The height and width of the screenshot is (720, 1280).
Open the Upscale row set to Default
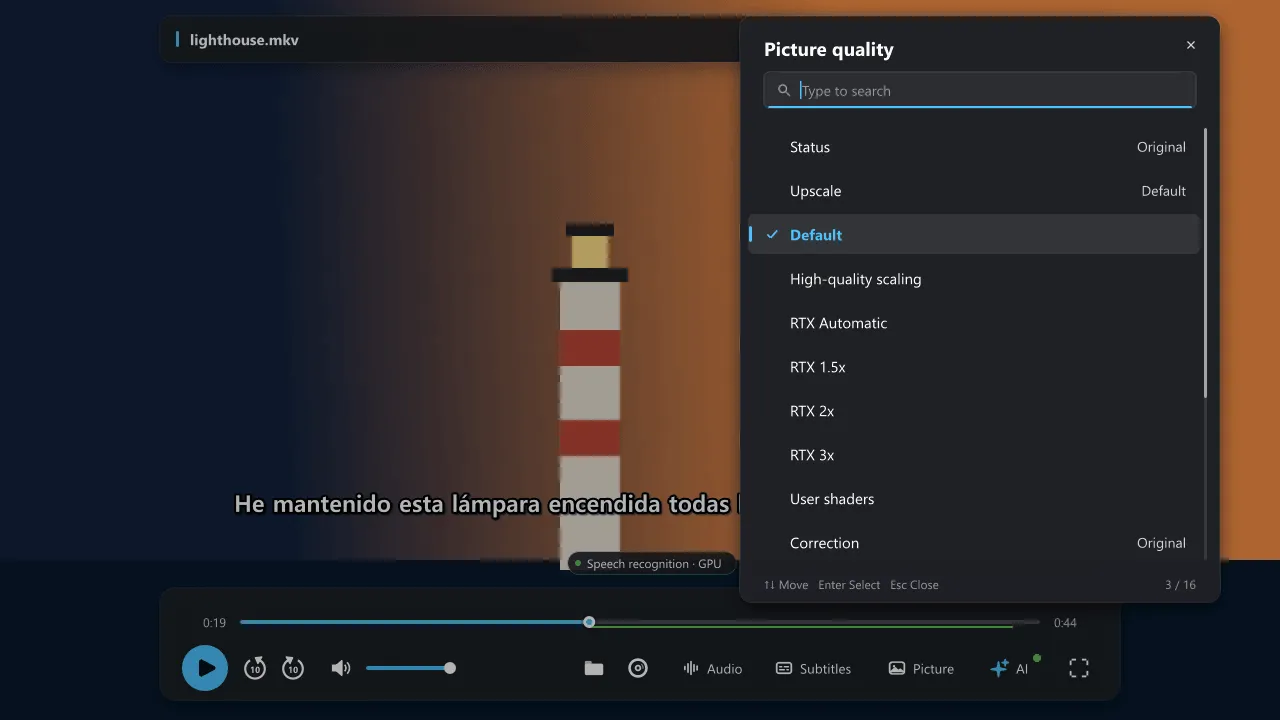pos(974,191)
